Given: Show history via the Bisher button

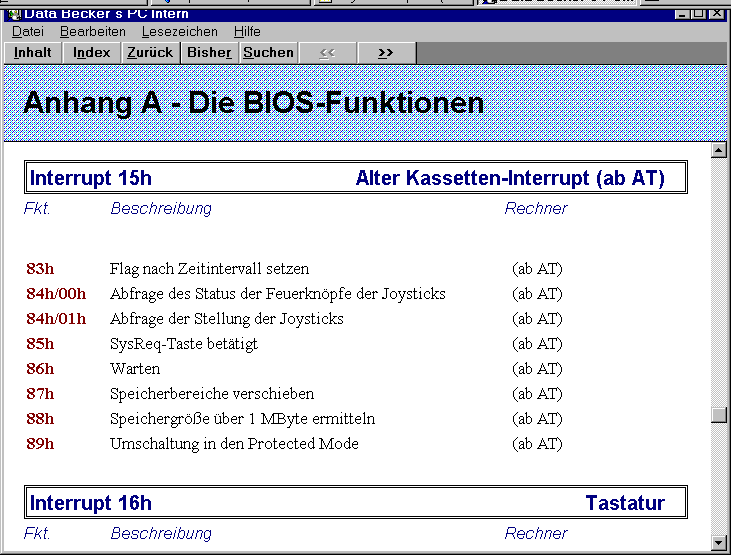Looking at the screenshot, I should pyautogui.click(x=210, y=53).
